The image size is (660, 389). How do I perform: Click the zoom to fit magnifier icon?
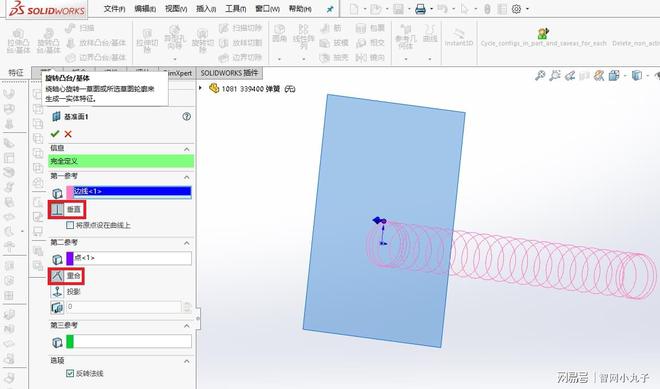[540, 75]
